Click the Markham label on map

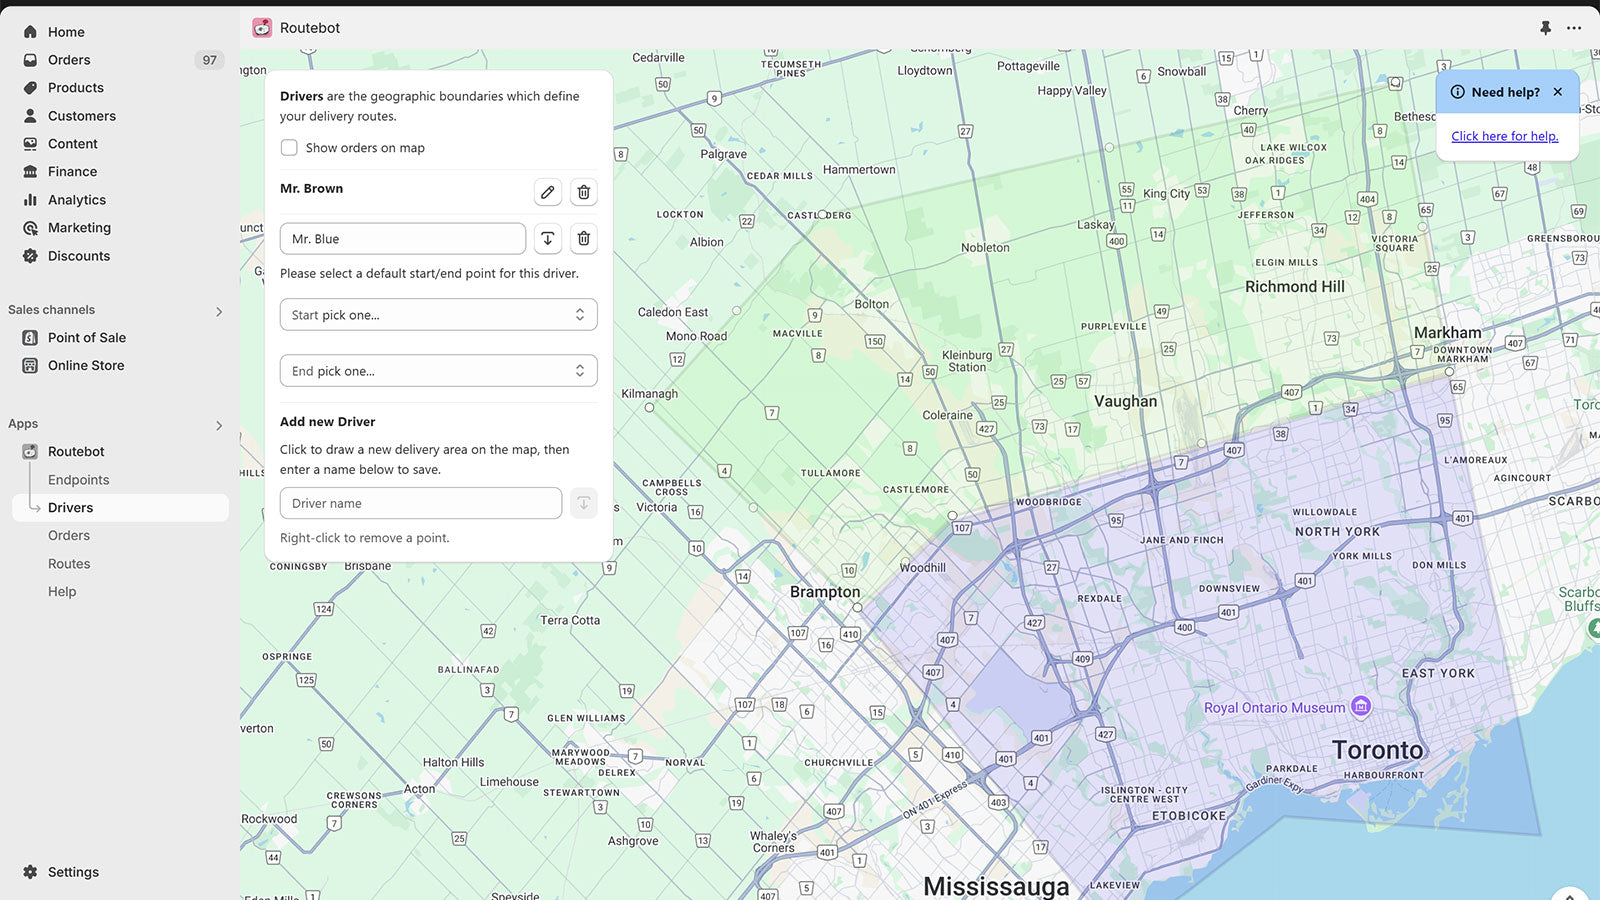(1447, 332)
